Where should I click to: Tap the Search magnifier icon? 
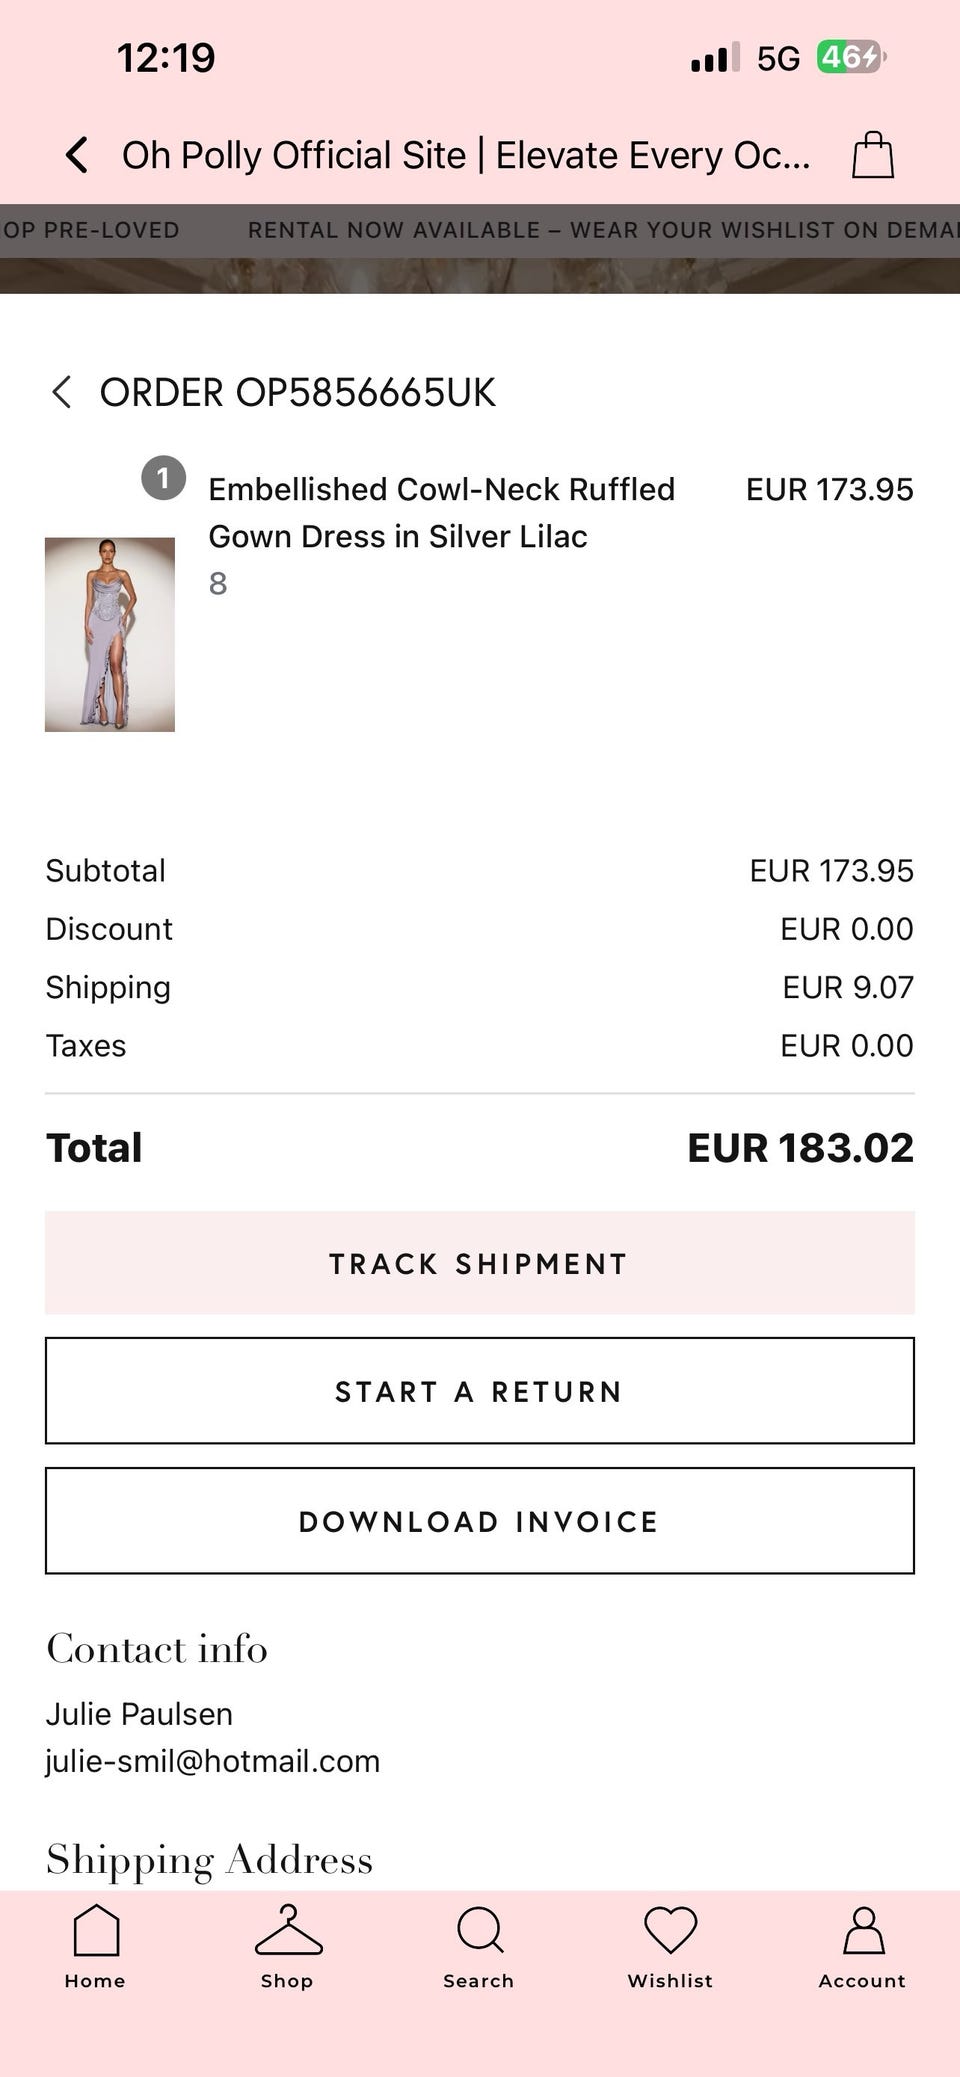click(x=479, y=1931)
